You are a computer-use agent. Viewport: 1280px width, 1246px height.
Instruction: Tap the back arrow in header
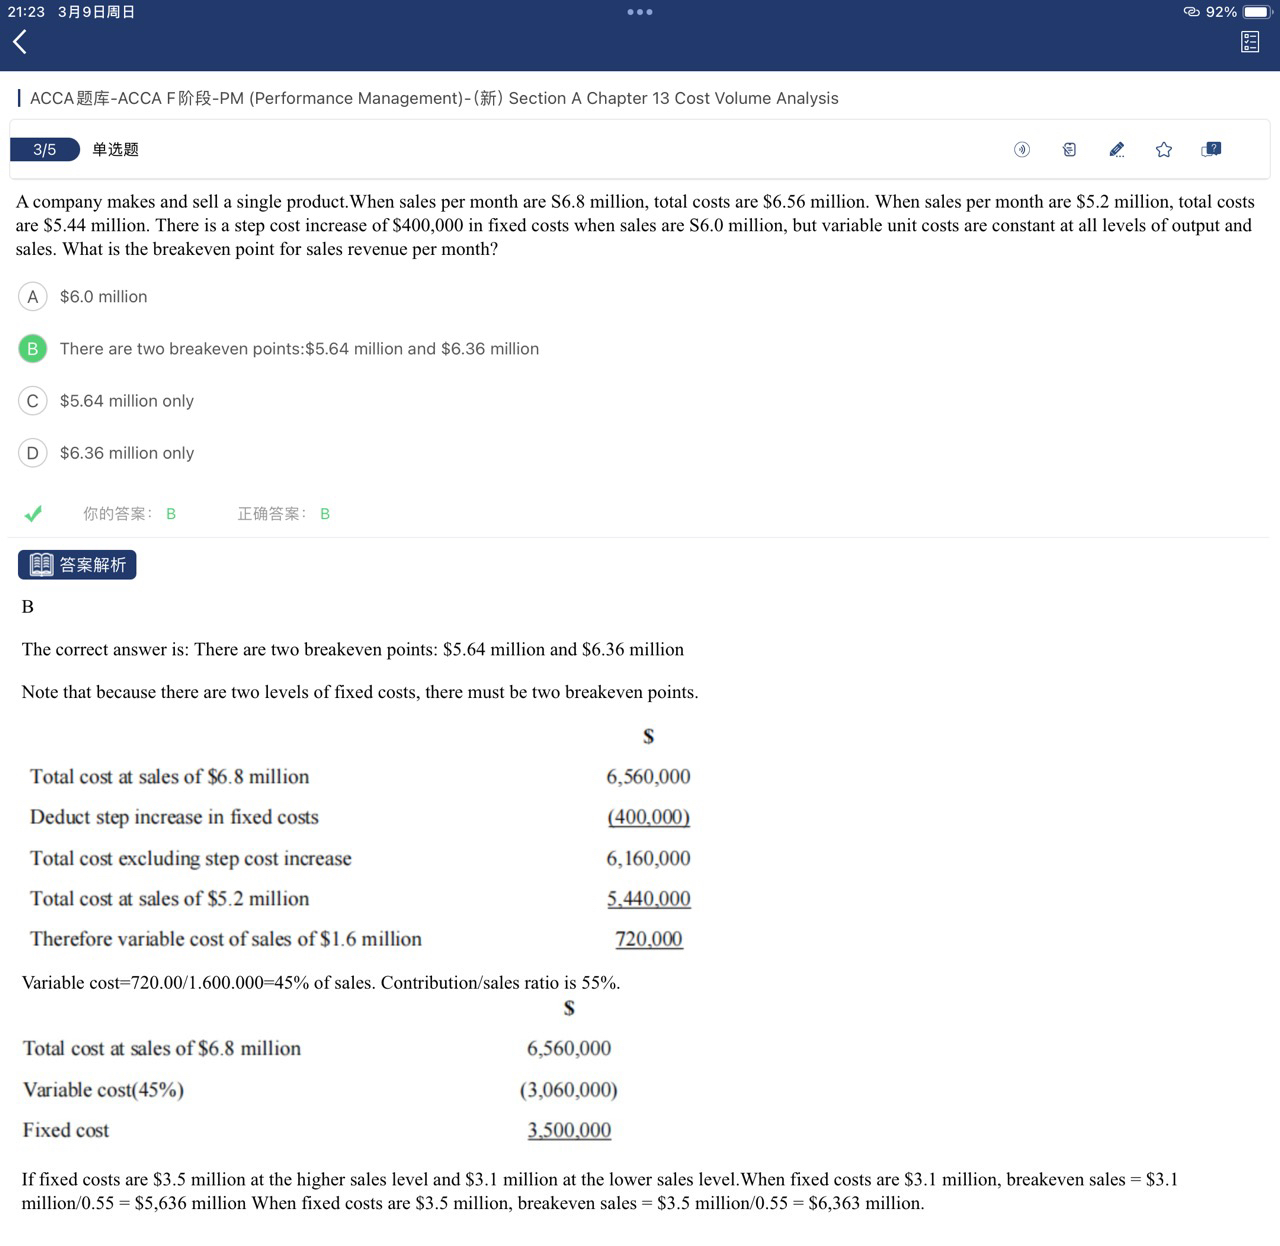coord(20,42)
